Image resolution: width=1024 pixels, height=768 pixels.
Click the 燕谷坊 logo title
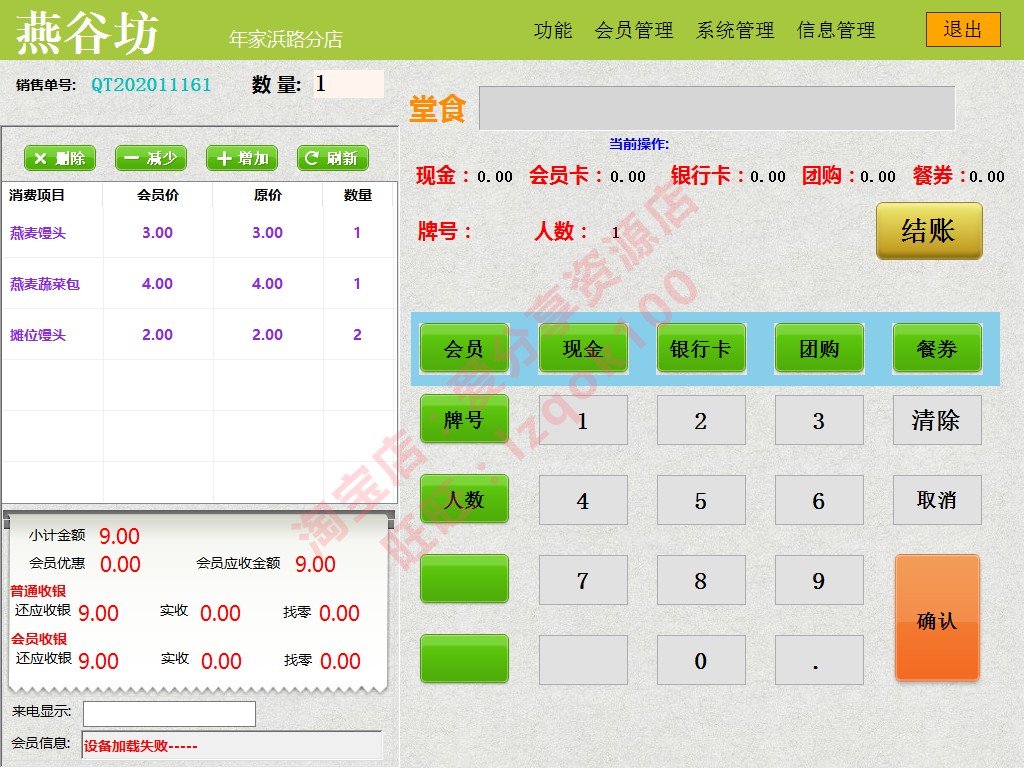[87, 33]
